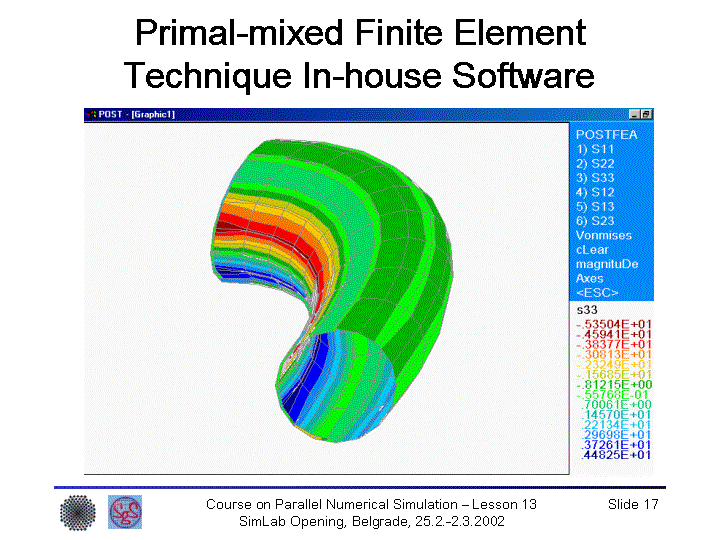Click the green -.81215E+00 legend entry

[x=613, y=385]
